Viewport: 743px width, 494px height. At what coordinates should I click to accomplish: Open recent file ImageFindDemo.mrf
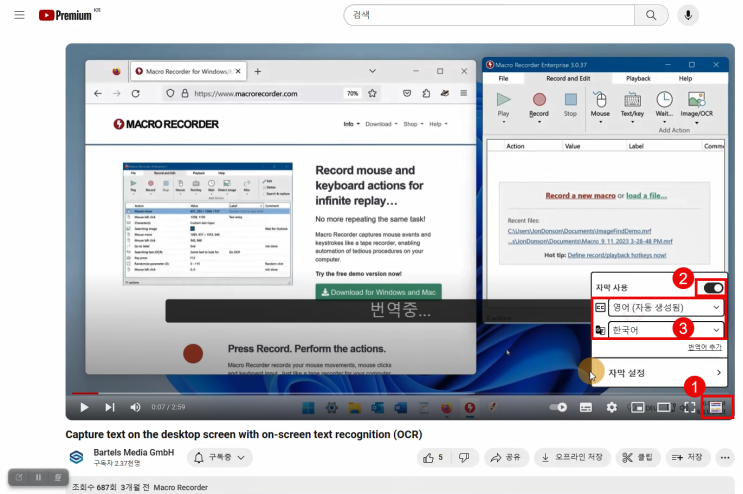pyautogui.click(x=579, y=231)
